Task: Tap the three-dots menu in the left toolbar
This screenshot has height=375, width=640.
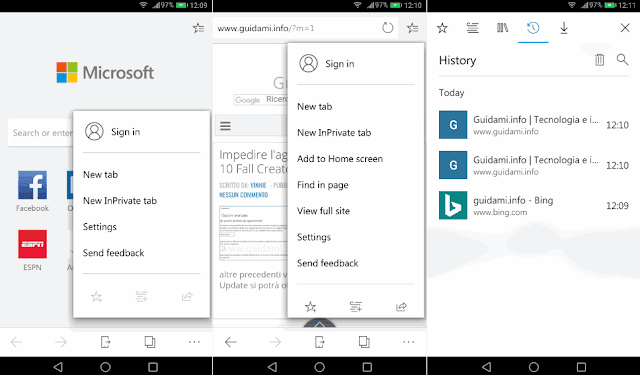Action: click(x=194, y=342)
